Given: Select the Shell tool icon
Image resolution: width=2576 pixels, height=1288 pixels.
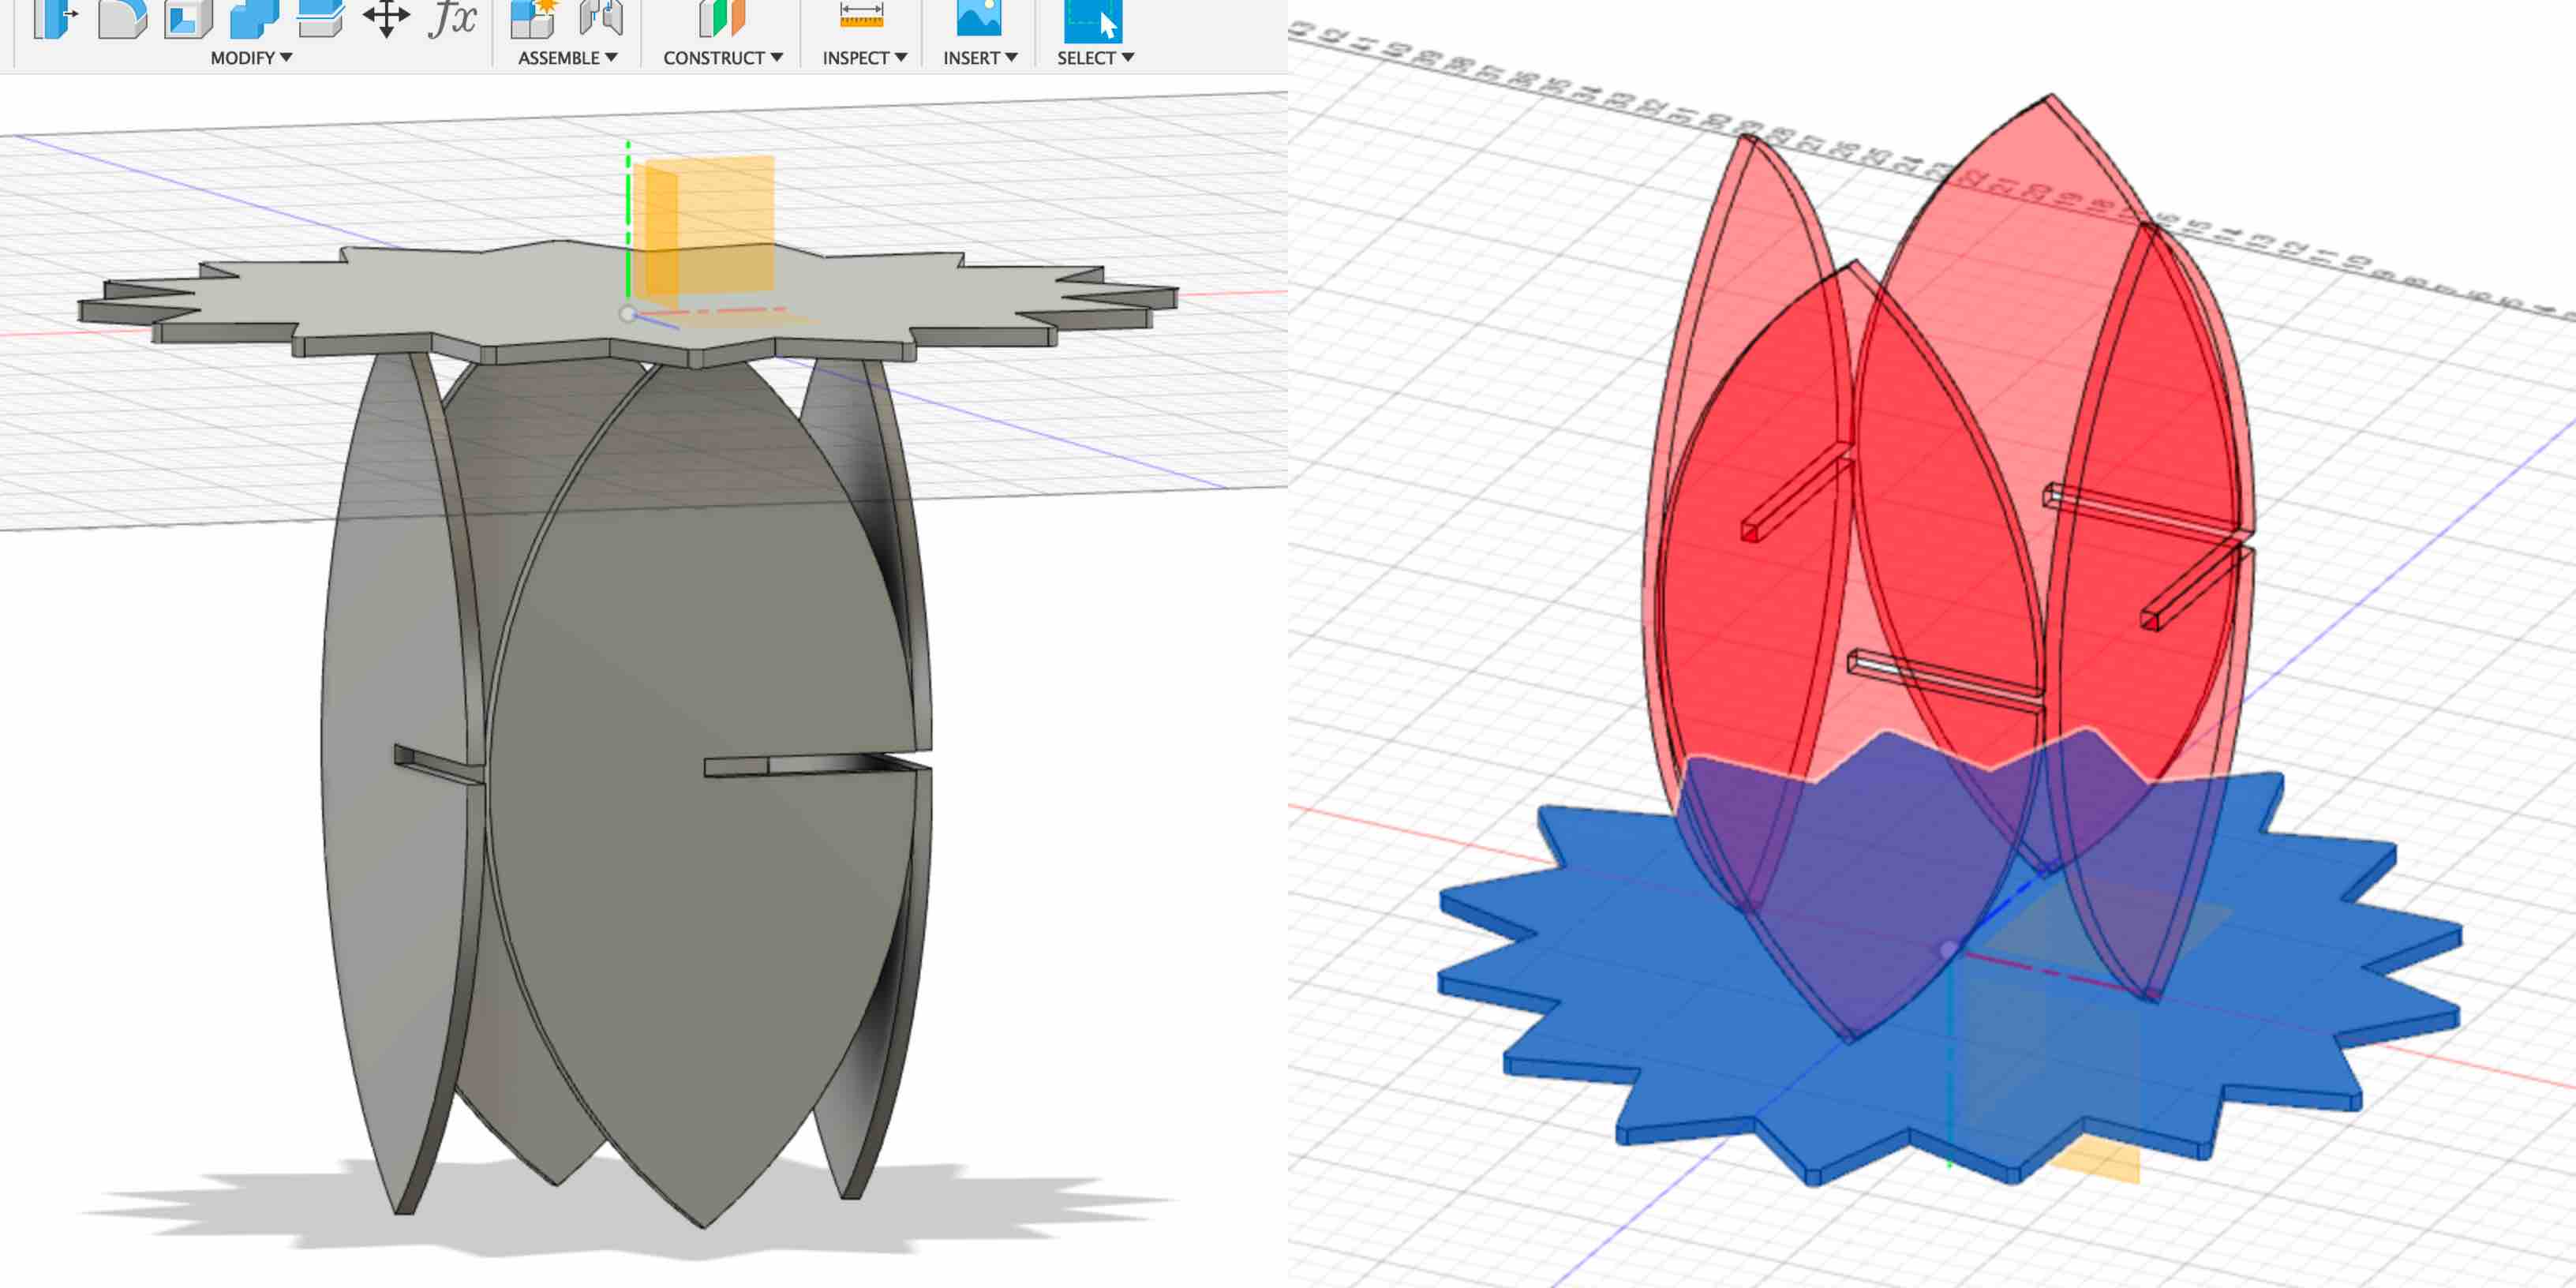Looking at the screenshot, I should point(188,18).
